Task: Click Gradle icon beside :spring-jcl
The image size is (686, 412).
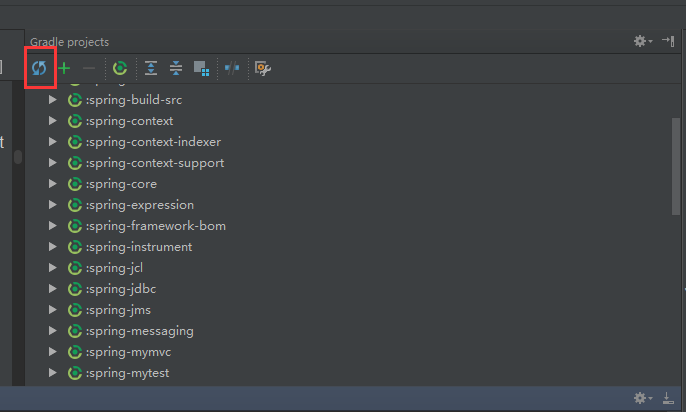Action: pyautogui.click(x=75, y=268)
